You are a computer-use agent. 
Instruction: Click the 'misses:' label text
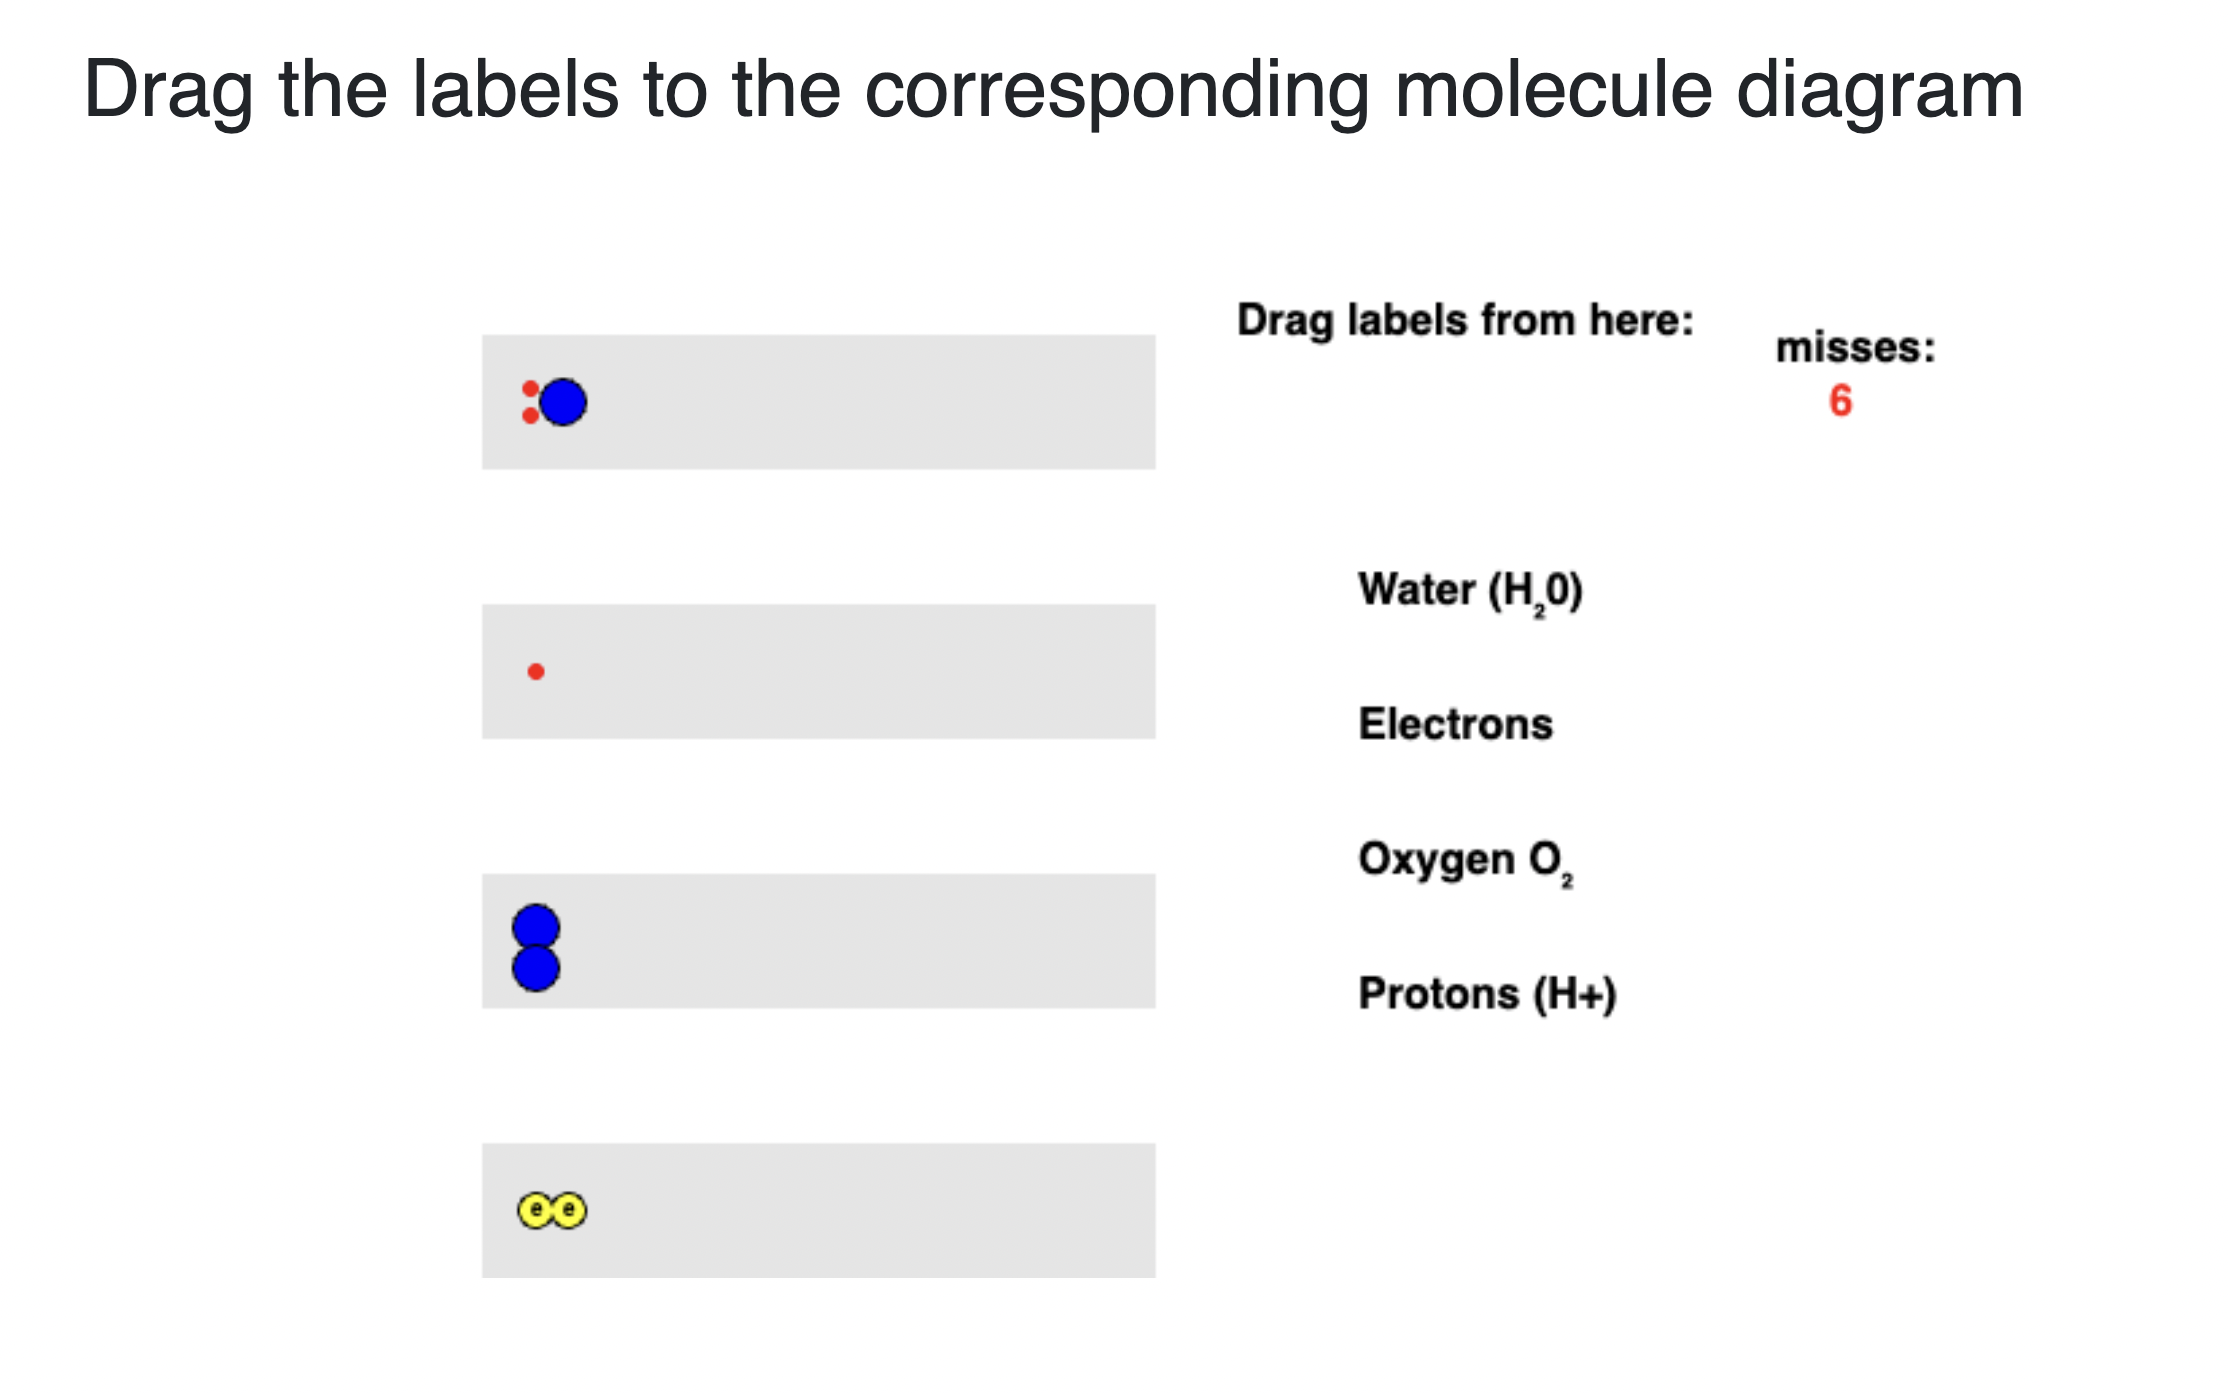click(1856, 348)
